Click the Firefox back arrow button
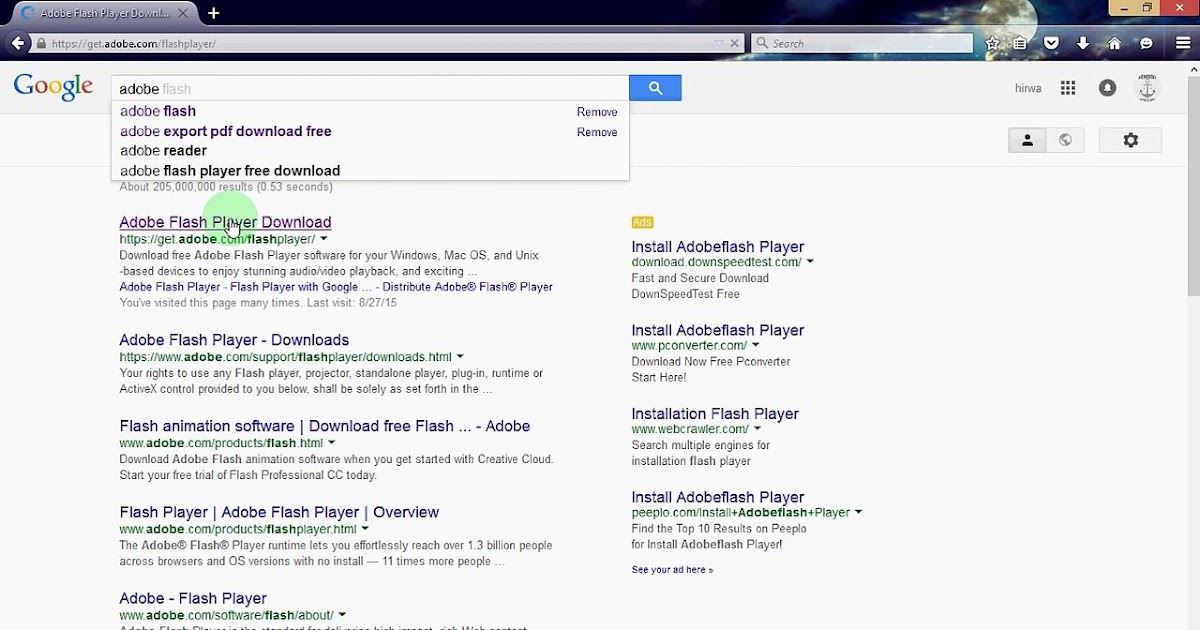The image size is (1200, 630). pos(17,43)
